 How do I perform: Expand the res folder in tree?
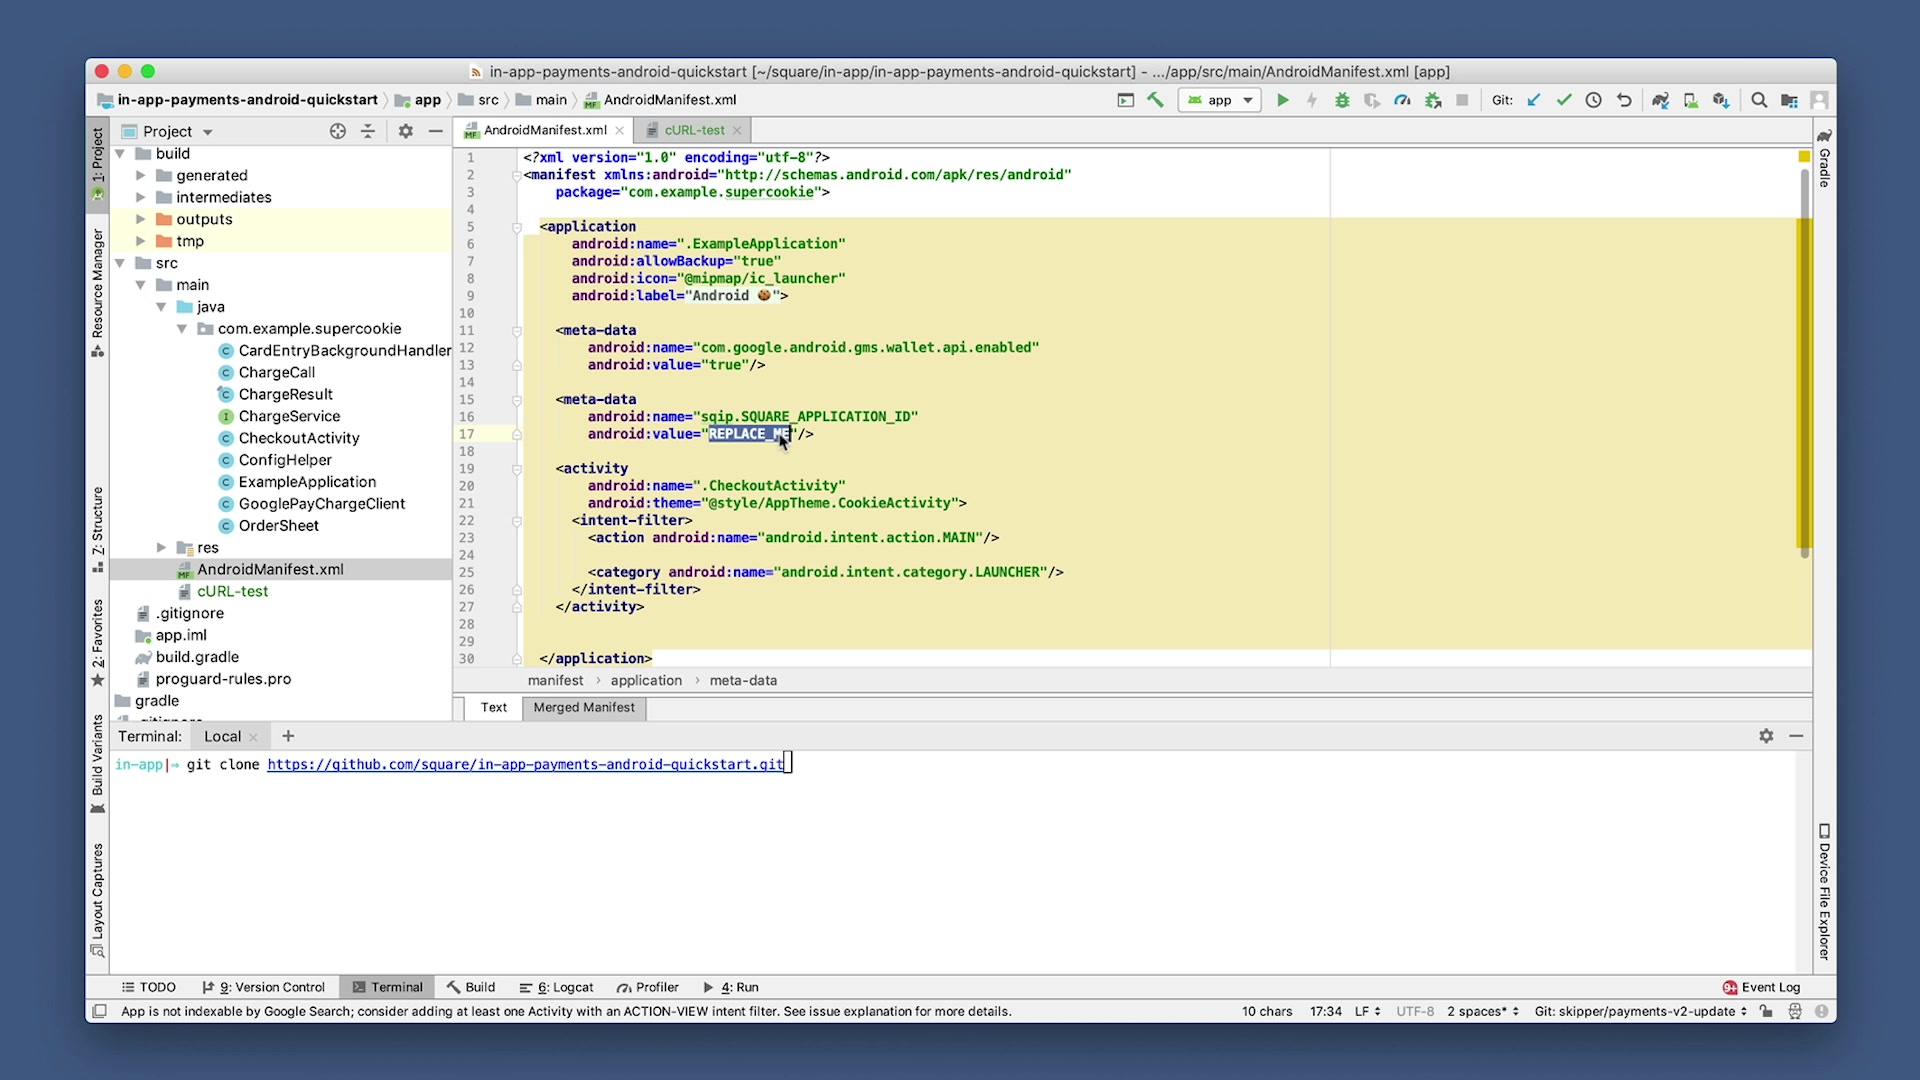click(161, 547)
